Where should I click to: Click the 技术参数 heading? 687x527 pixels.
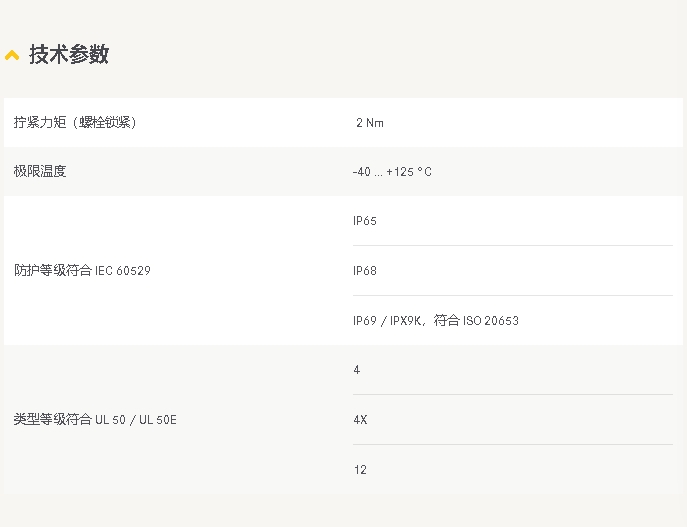(x=69, y=55)
